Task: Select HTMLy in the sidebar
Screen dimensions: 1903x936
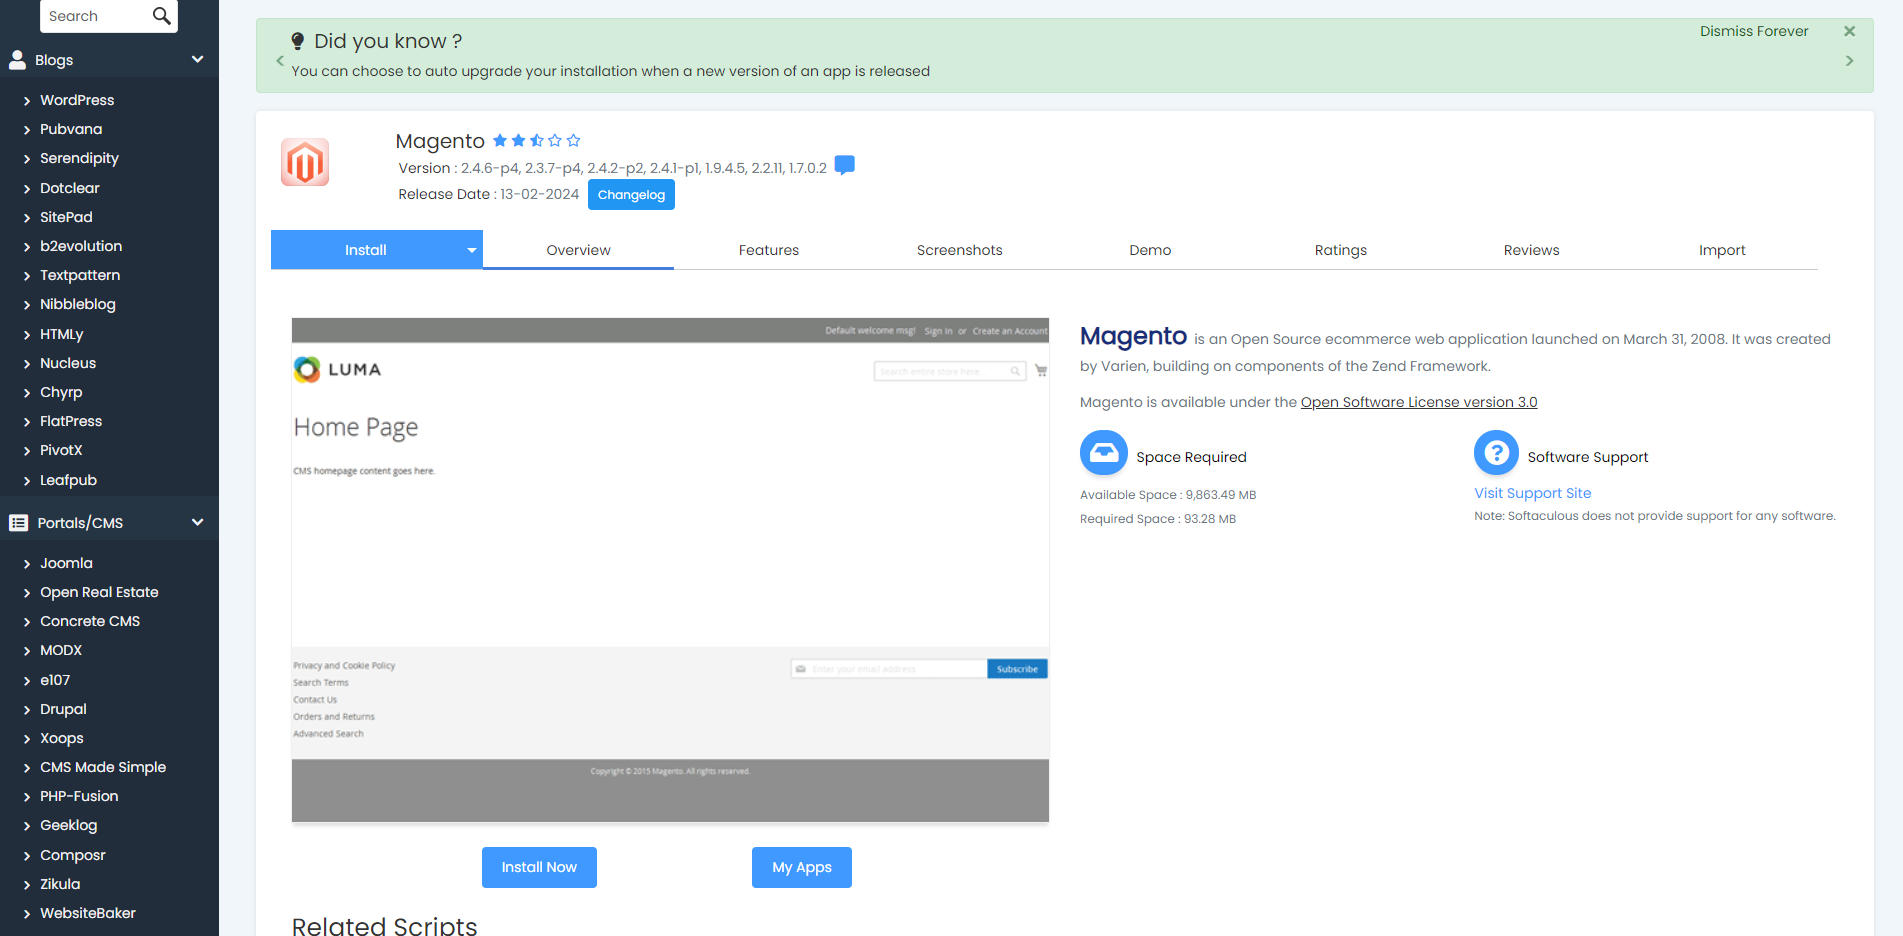Action: tap(62, 334)
